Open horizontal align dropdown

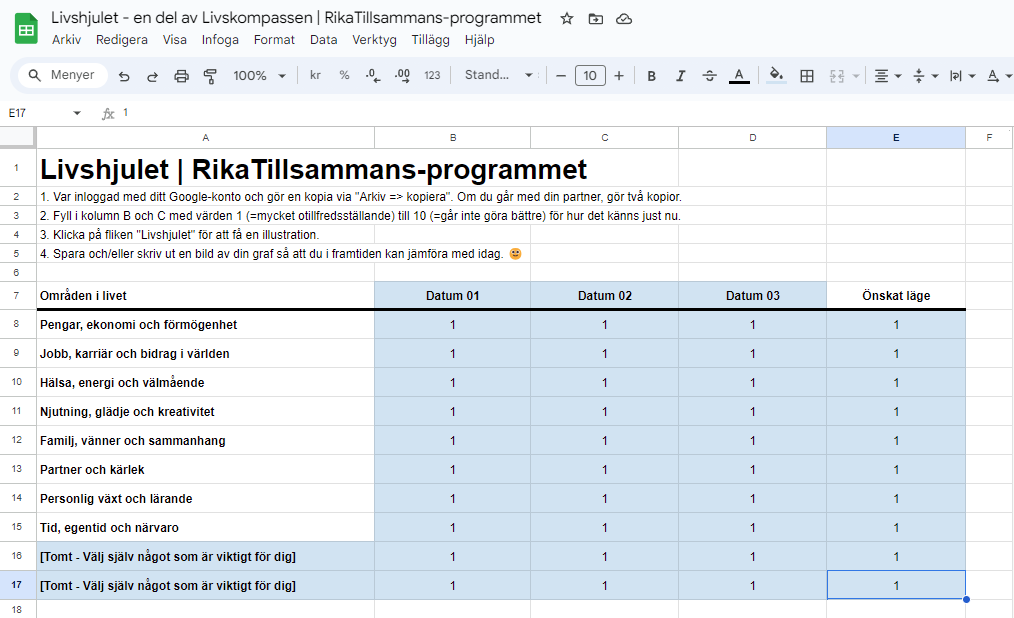click(888, 76)
